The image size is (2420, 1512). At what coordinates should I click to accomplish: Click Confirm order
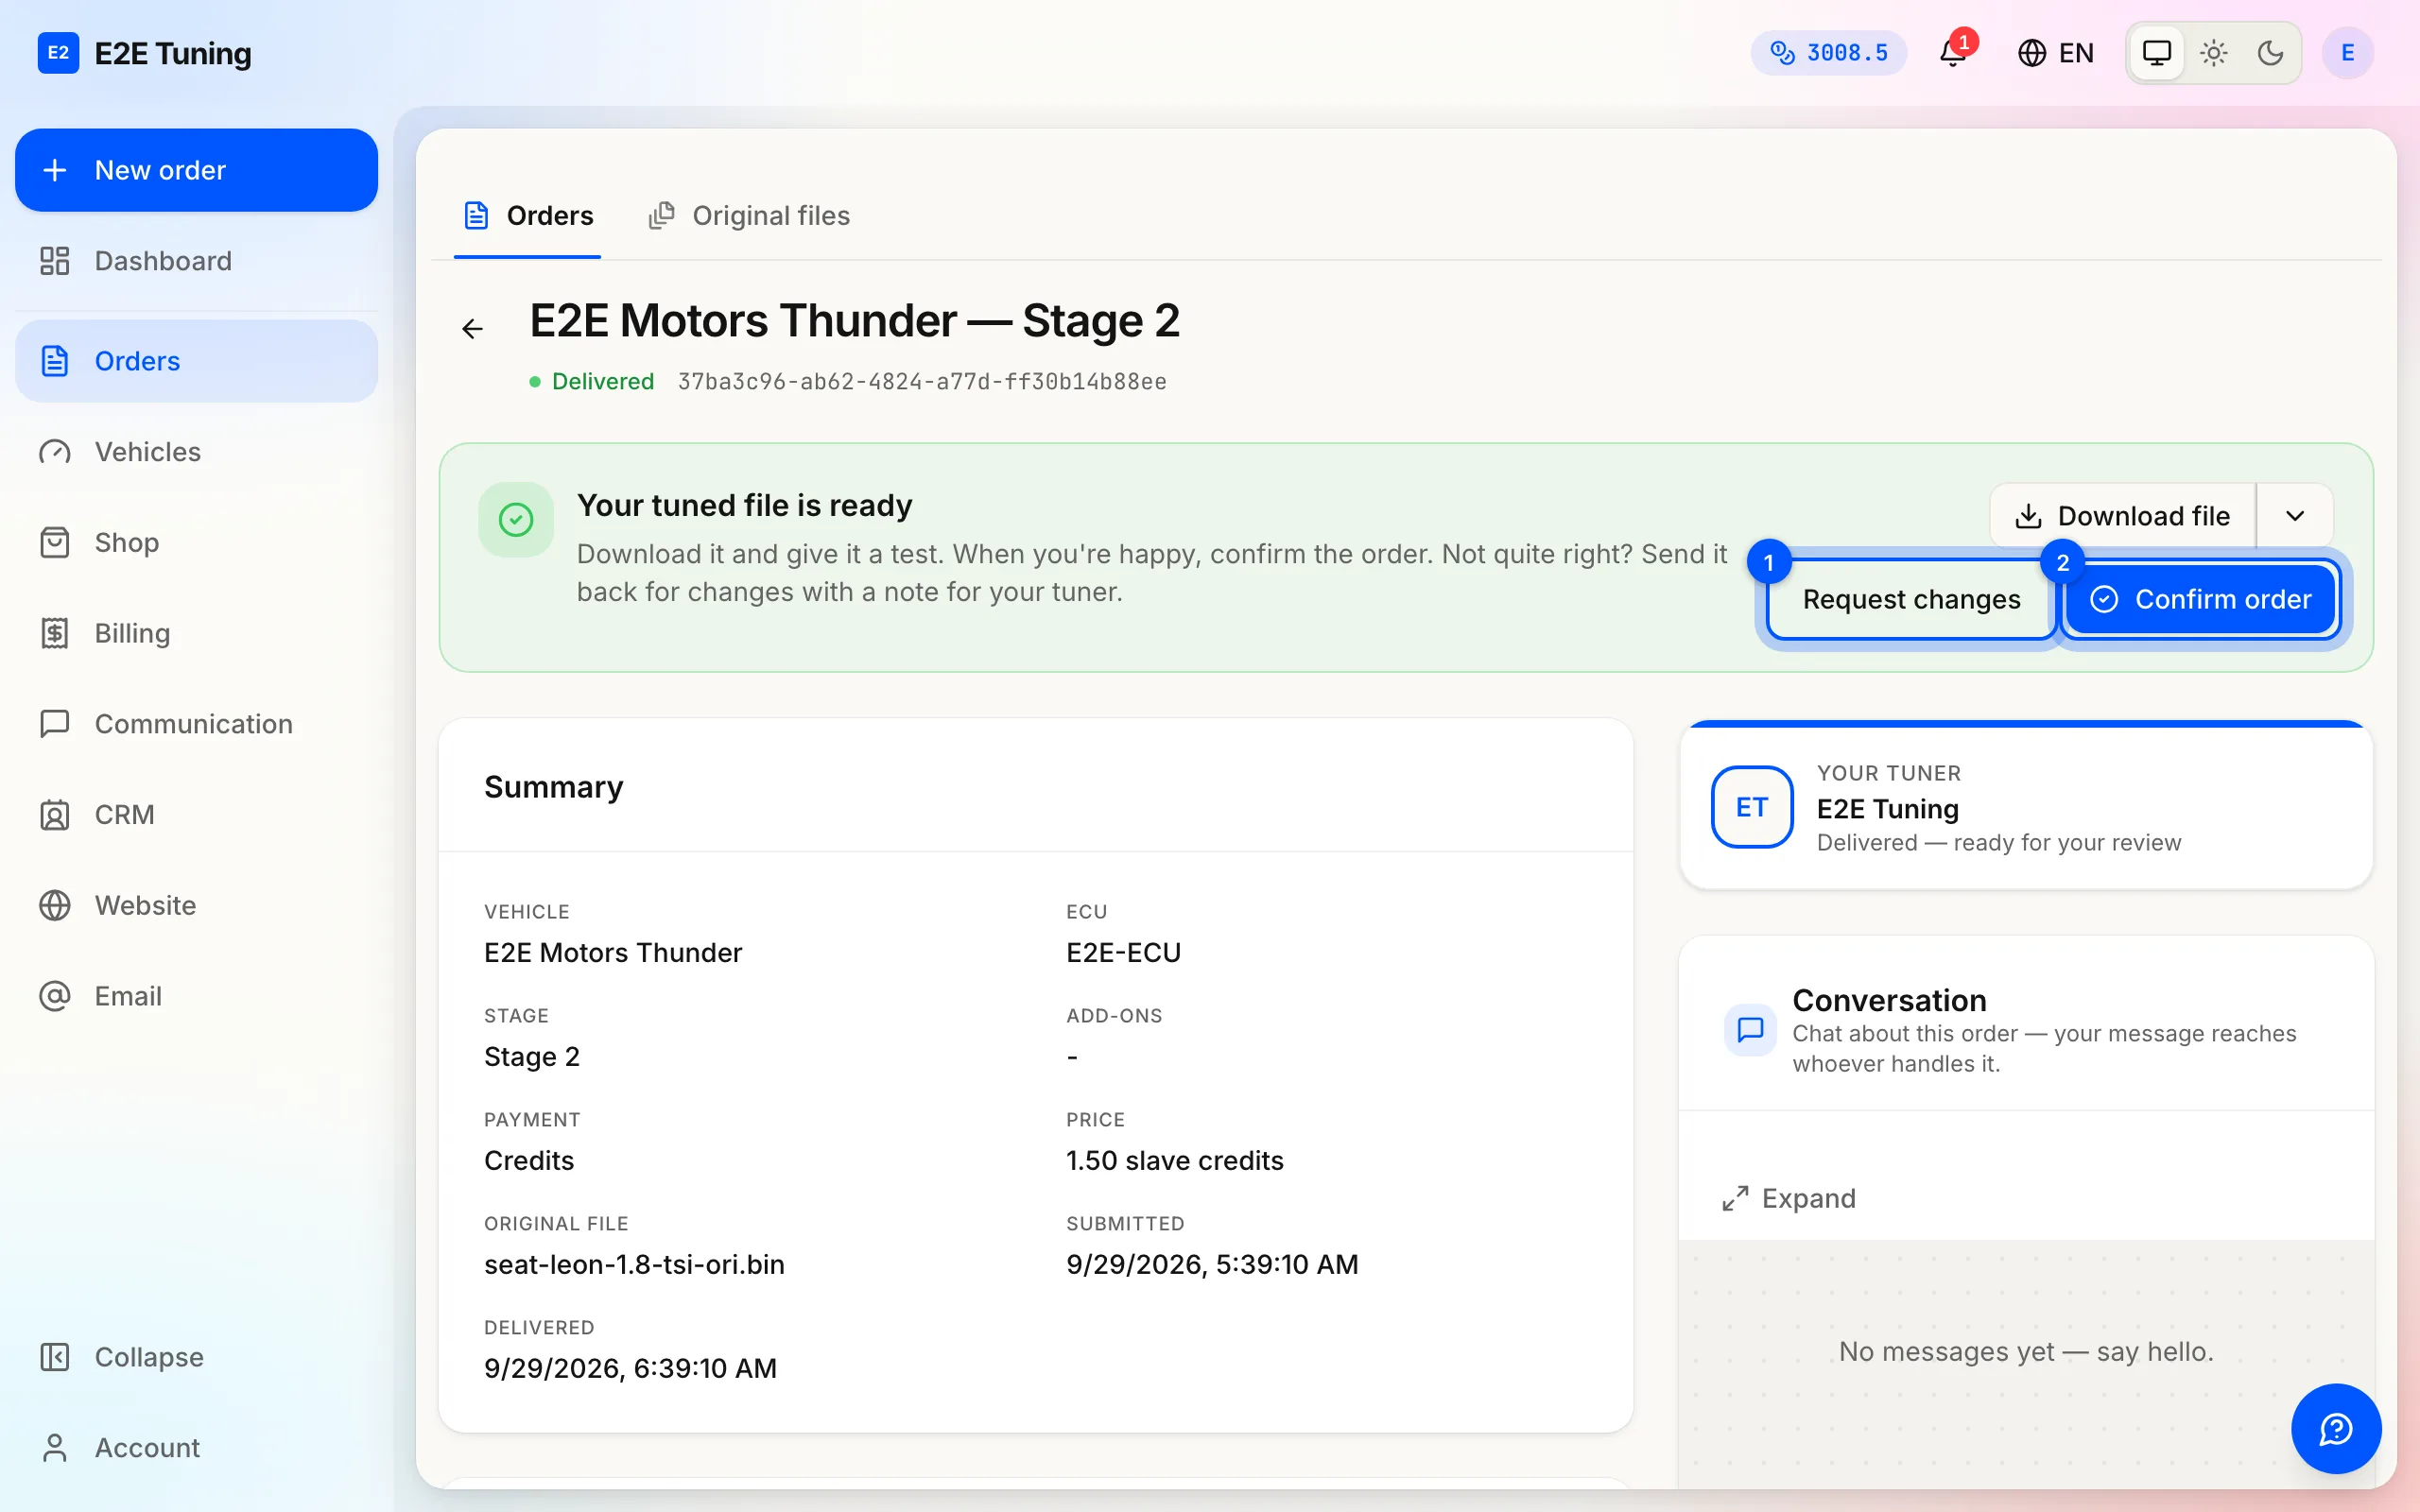pos(2201,599)
